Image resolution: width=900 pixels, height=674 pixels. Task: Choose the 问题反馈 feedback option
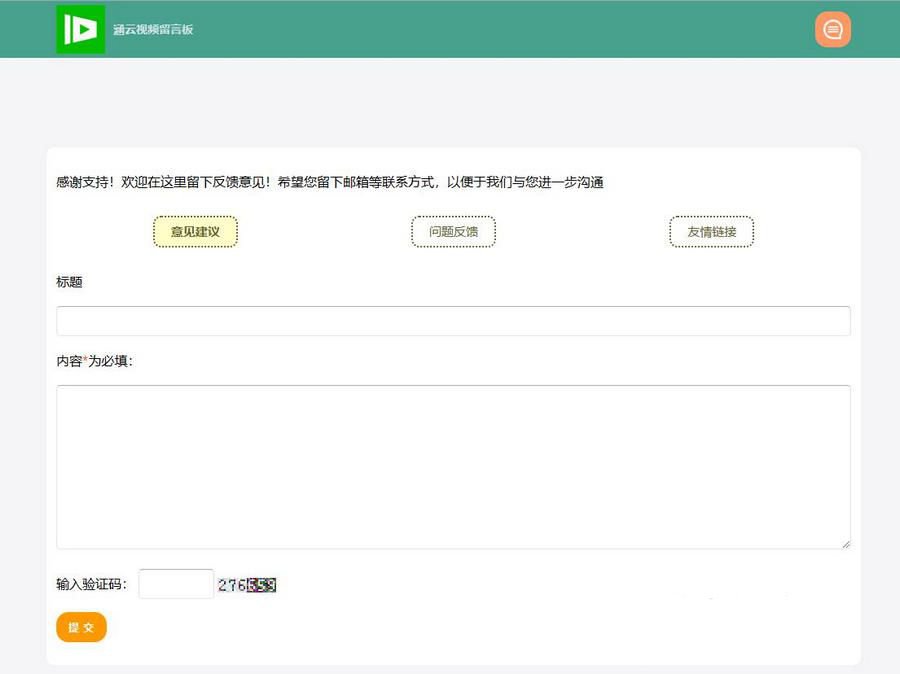[453, 230]
